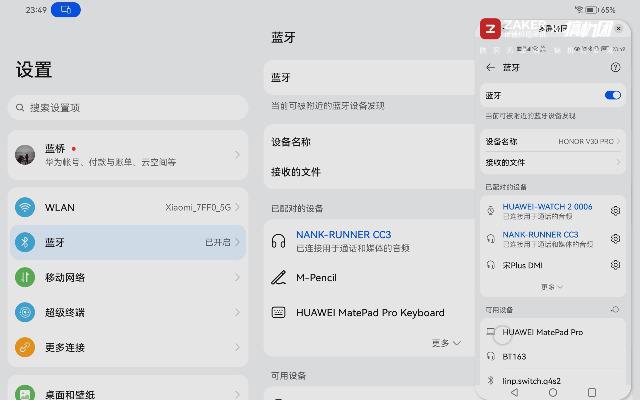
Task: Open settings gear for NANK-RUNNER CC3
Action: 616,238
